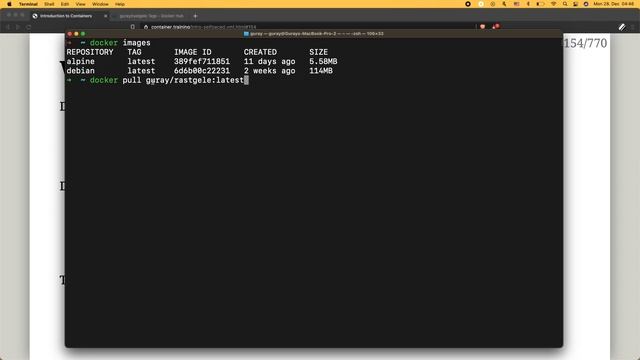Click the debian repository name
640x360 pixels.
[x=80, y=71]
